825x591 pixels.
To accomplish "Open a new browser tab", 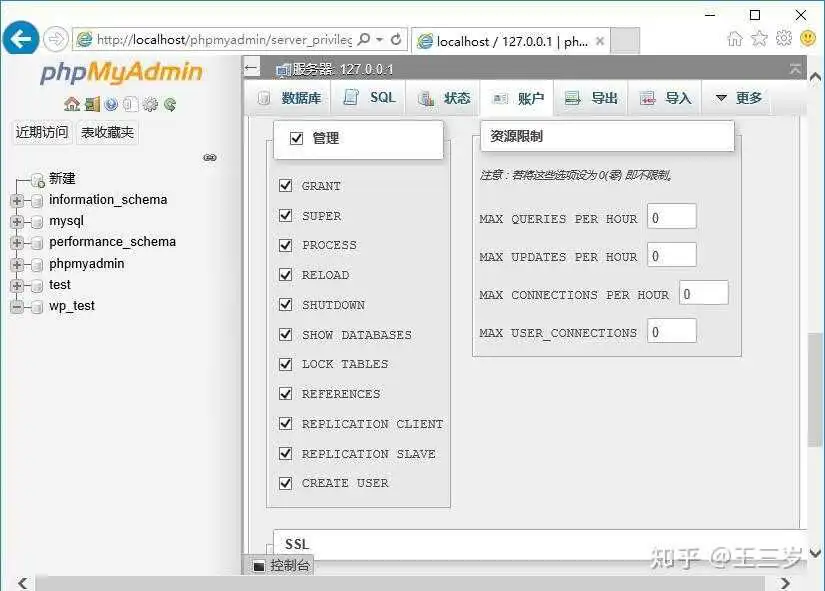I will (626, 41).
